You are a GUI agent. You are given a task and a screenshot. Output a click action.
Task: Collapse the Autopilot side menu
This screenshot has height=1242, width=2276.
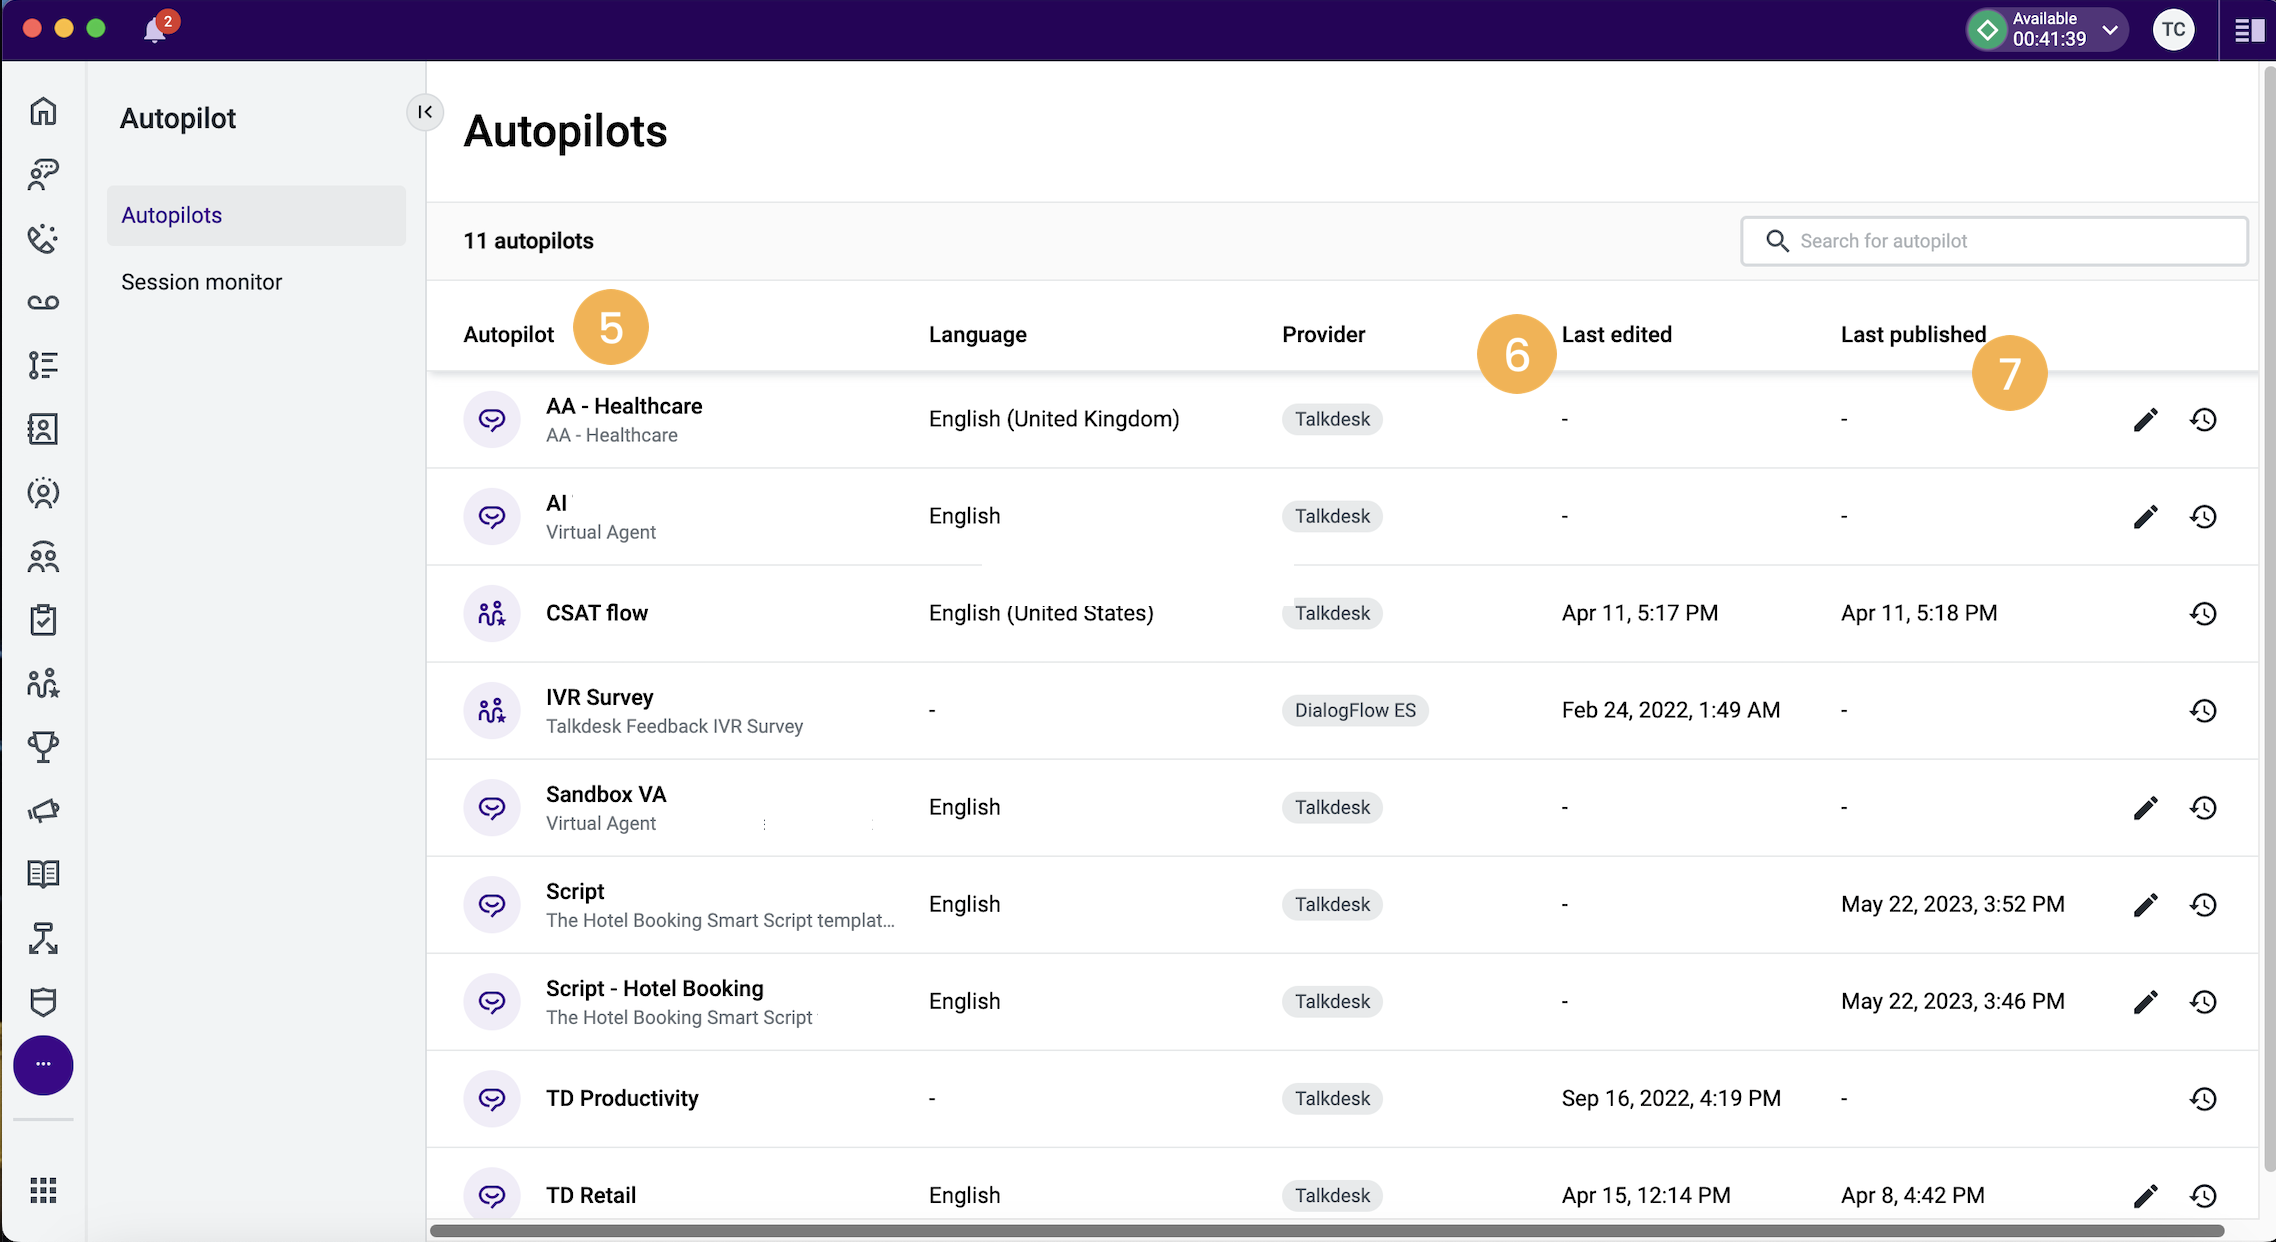pos(425,112)
